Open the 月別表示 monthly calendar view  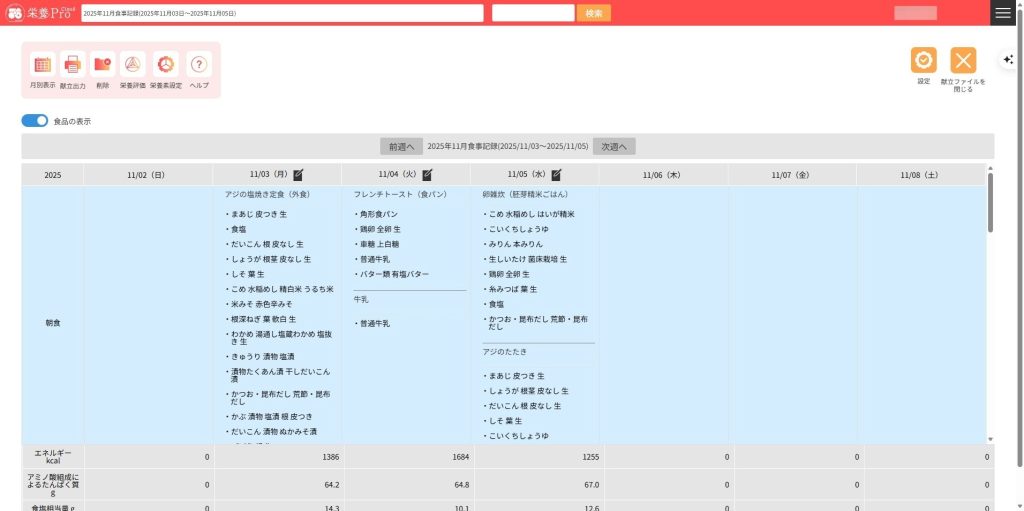click(x=42, y=65)
